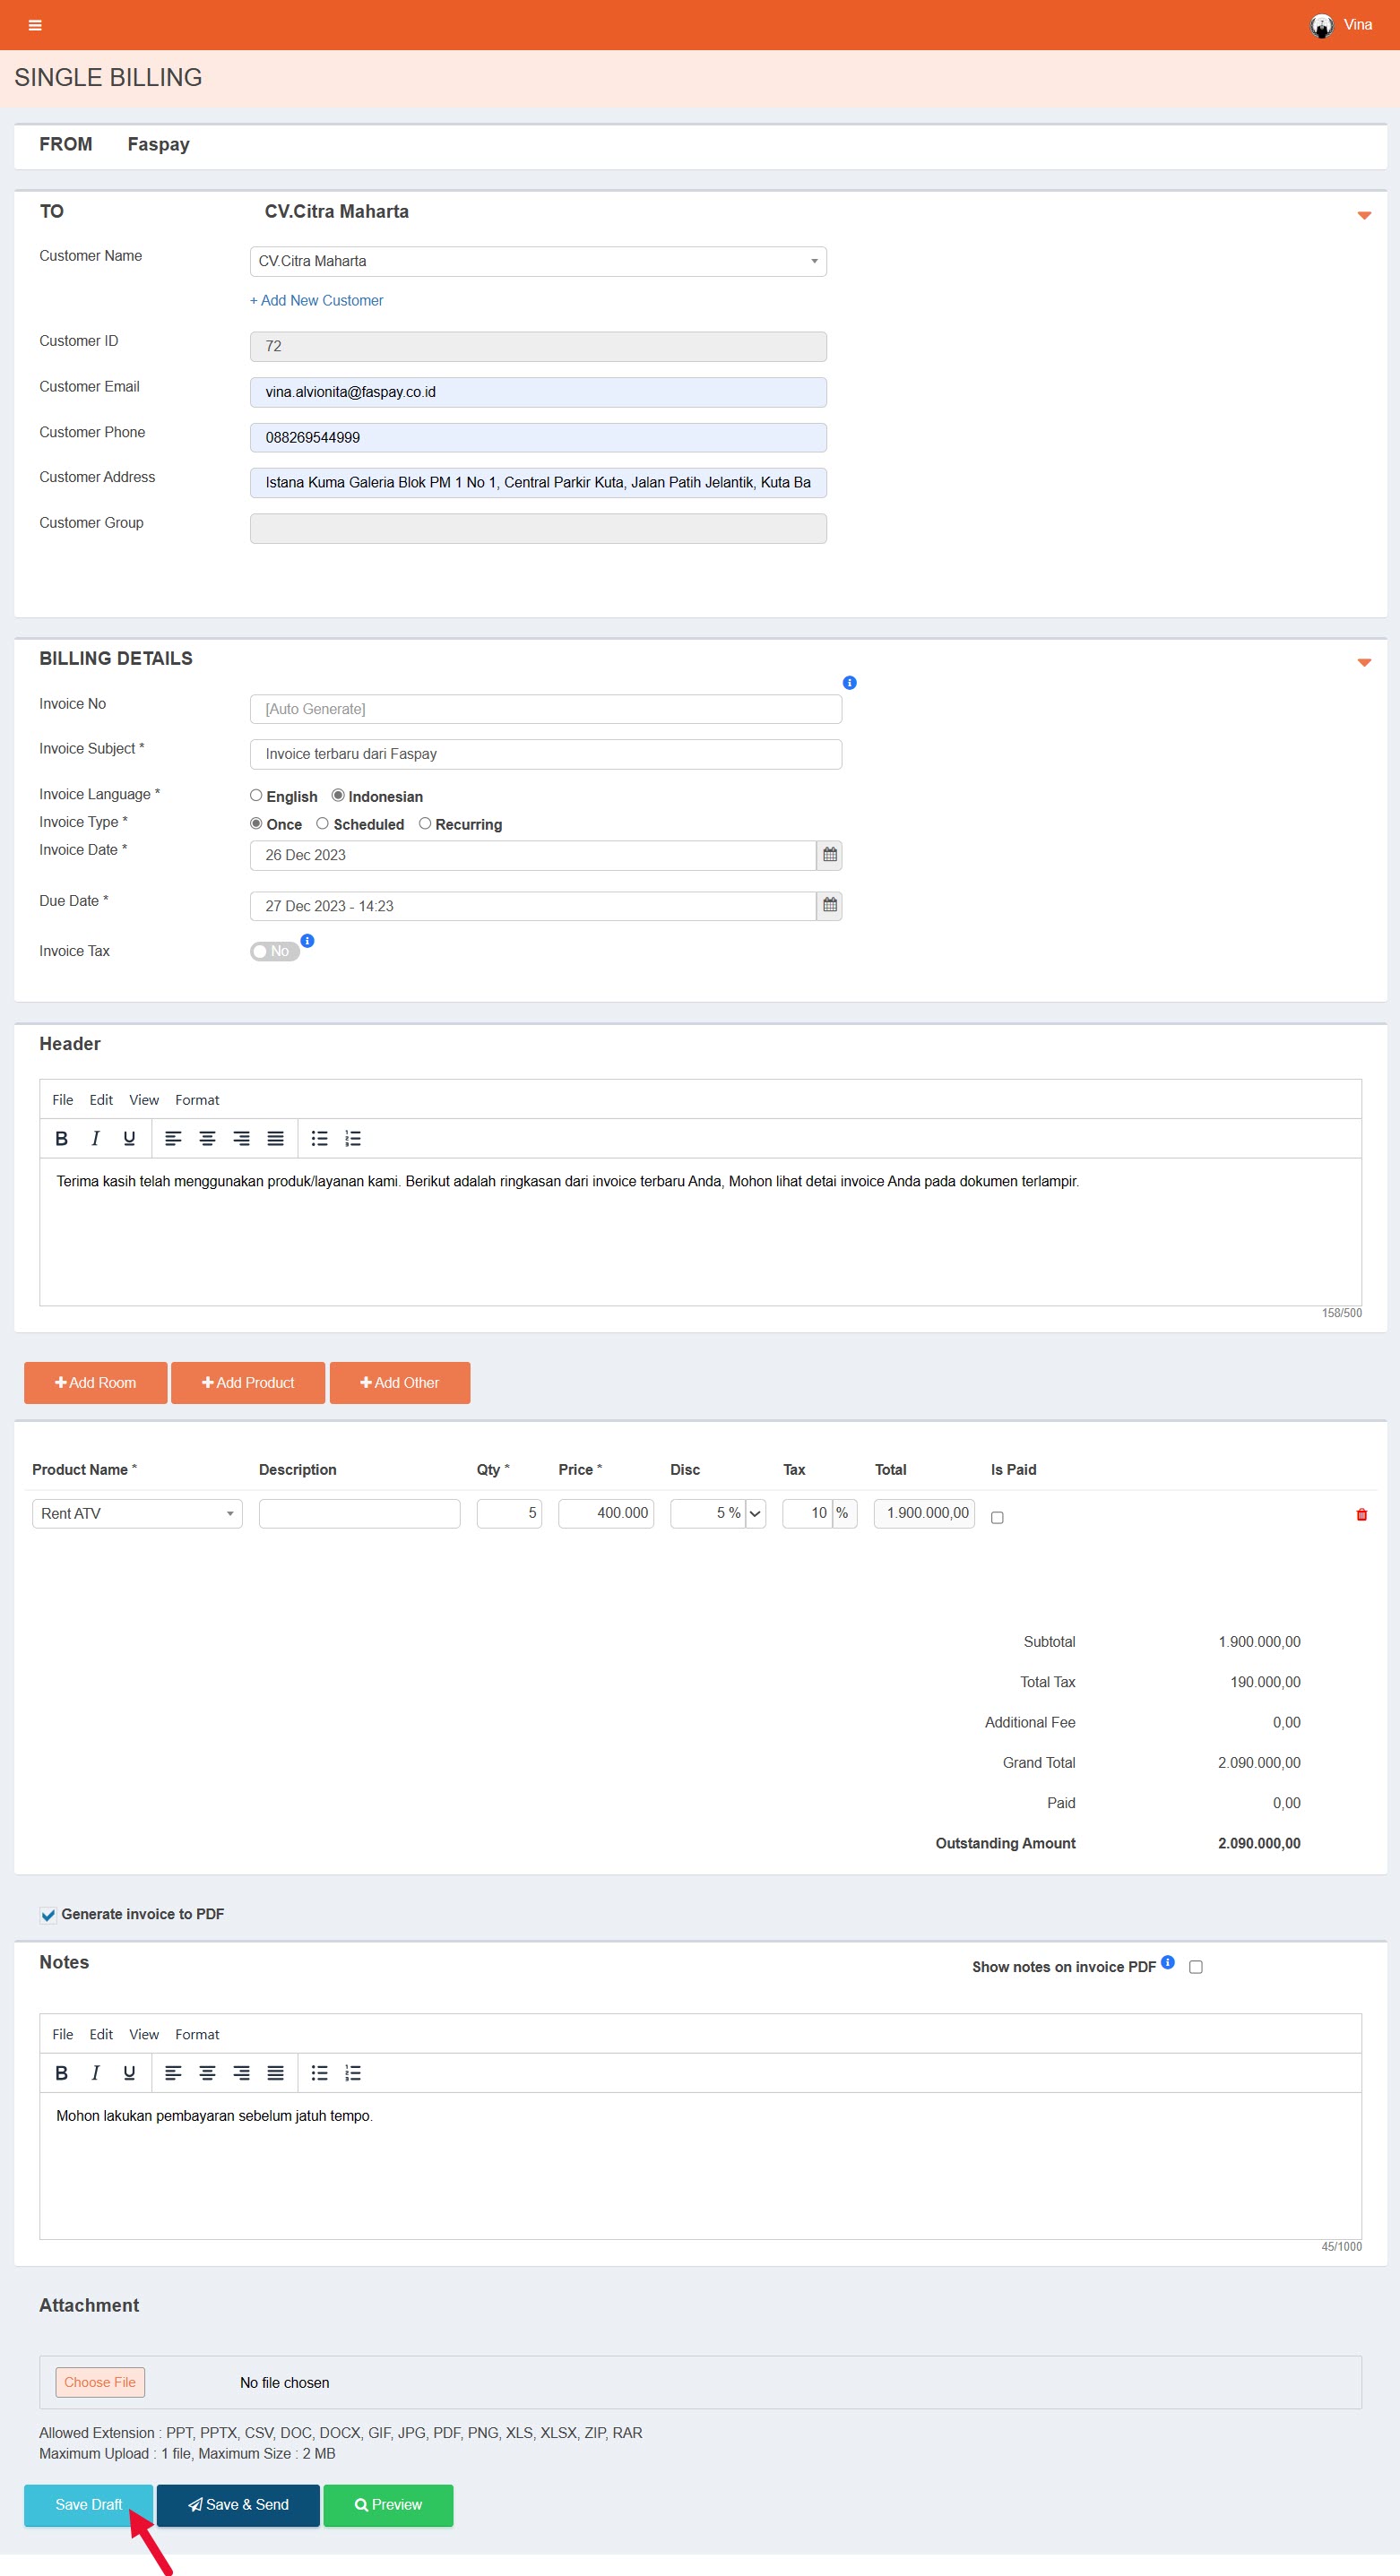
Task: Open the Due Date calendar picker
Action: coord(829,906)
